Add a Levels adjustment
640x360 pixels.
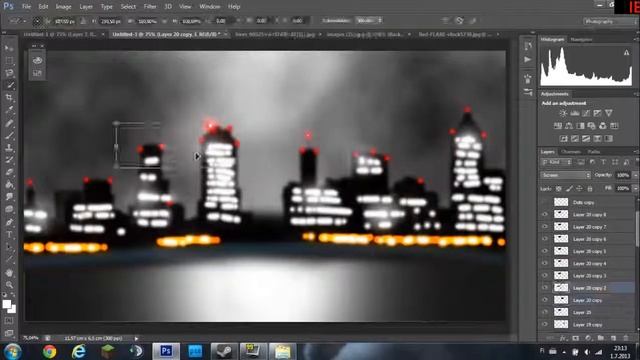pyautogui.click(x=575, y=113)
